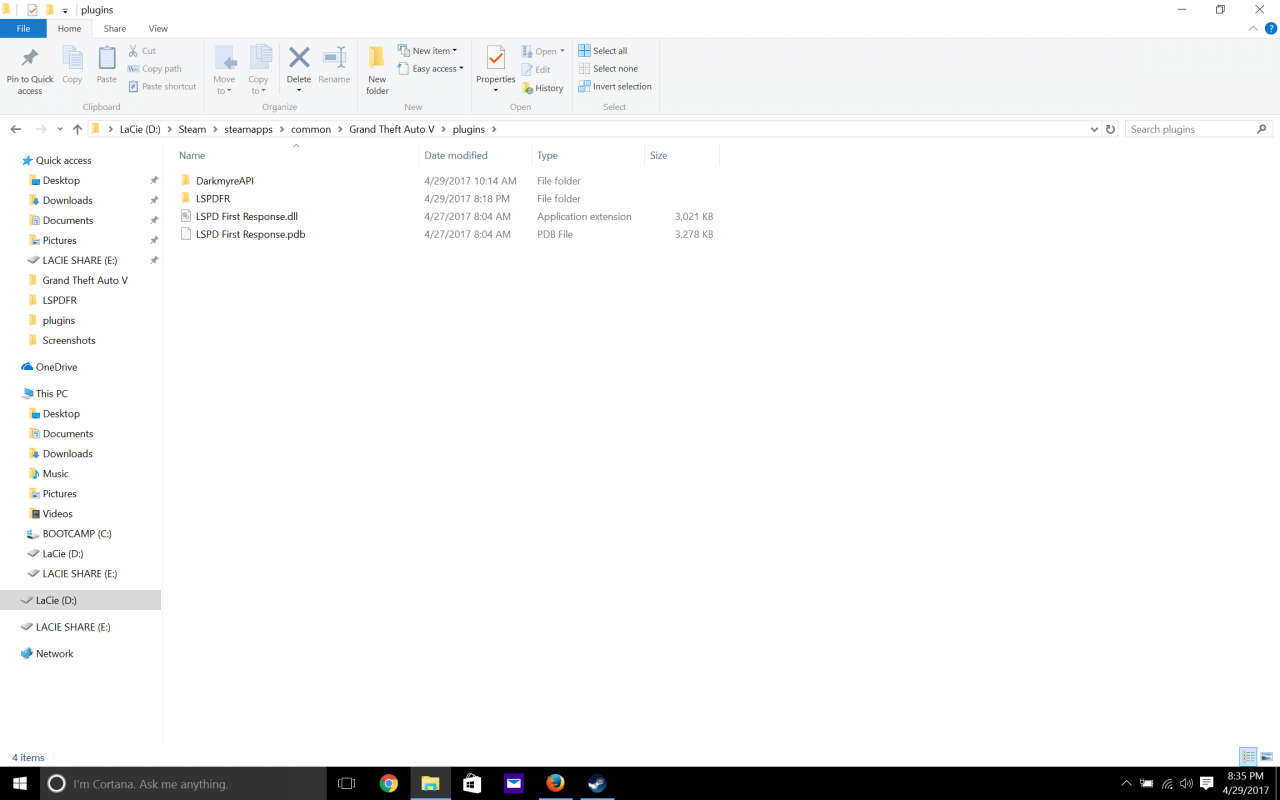Open the Share ribbon tab
The height and width of the screenshot is (800, 1280).
point(115,29)
